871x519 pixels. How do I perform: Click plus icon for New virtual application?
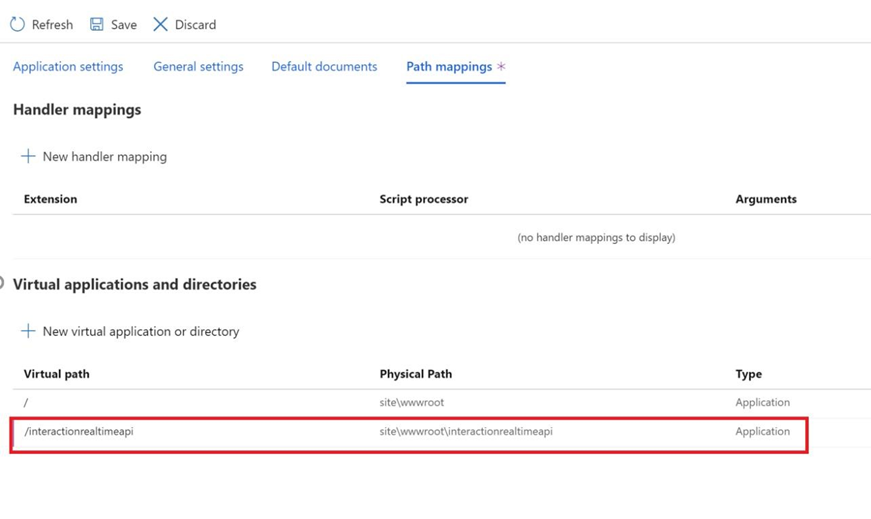[x=28, y=331]
